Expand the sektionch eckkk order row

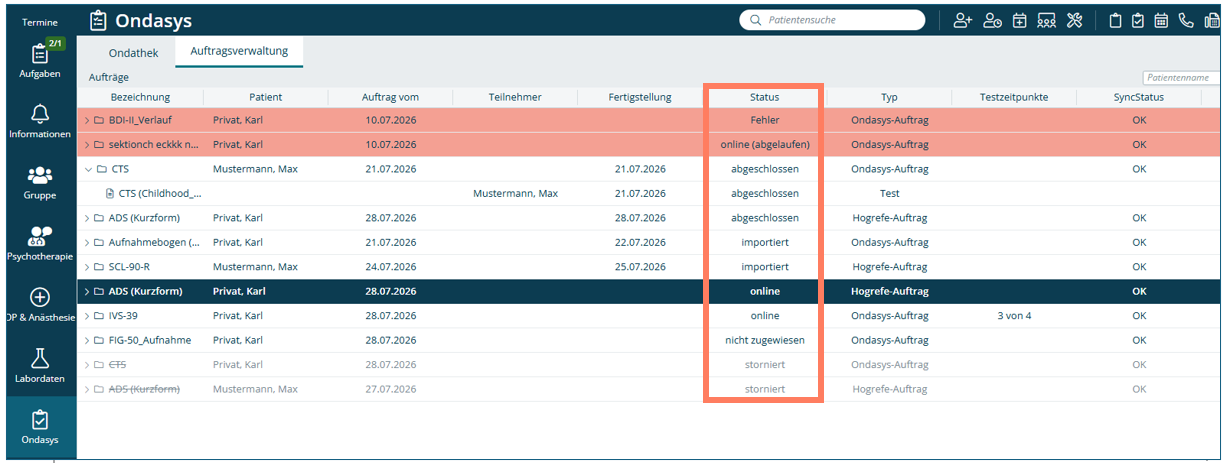86,145
